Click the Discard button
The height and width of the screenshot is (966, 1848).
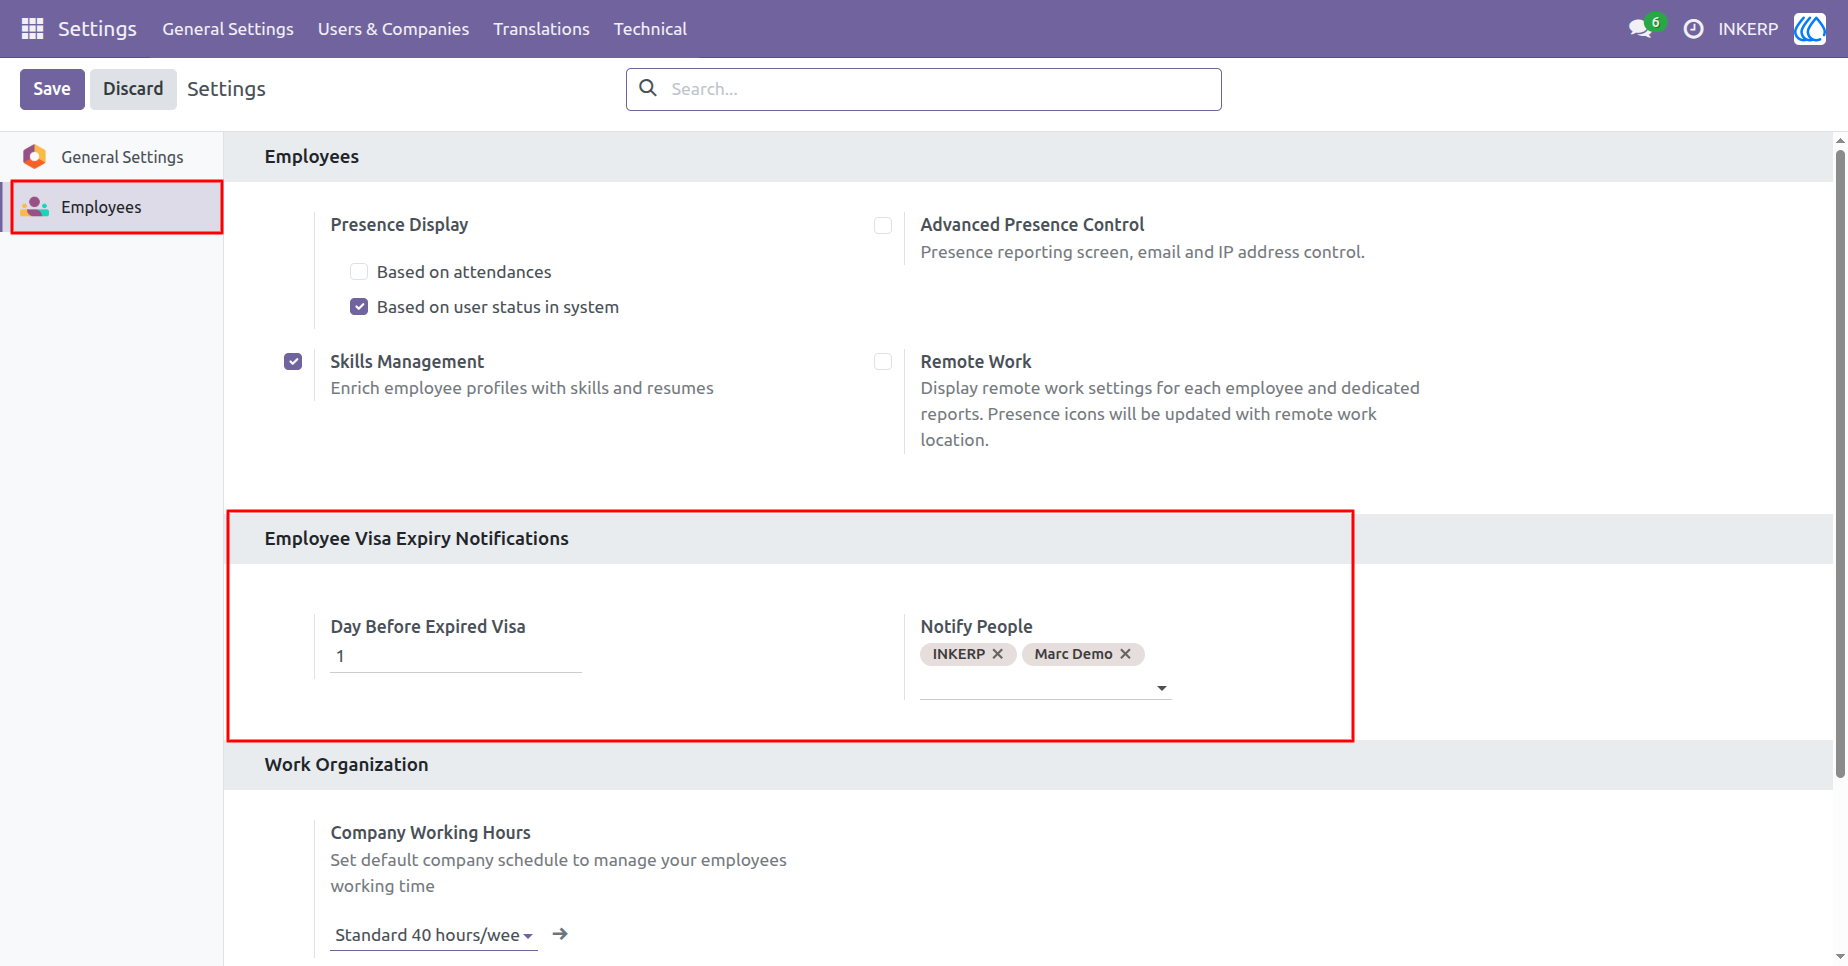pos(133,89)
